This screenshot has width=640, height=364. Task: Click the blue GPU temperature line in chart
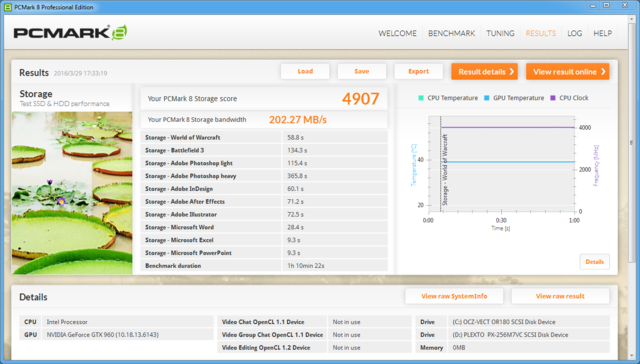pos(508,162)
